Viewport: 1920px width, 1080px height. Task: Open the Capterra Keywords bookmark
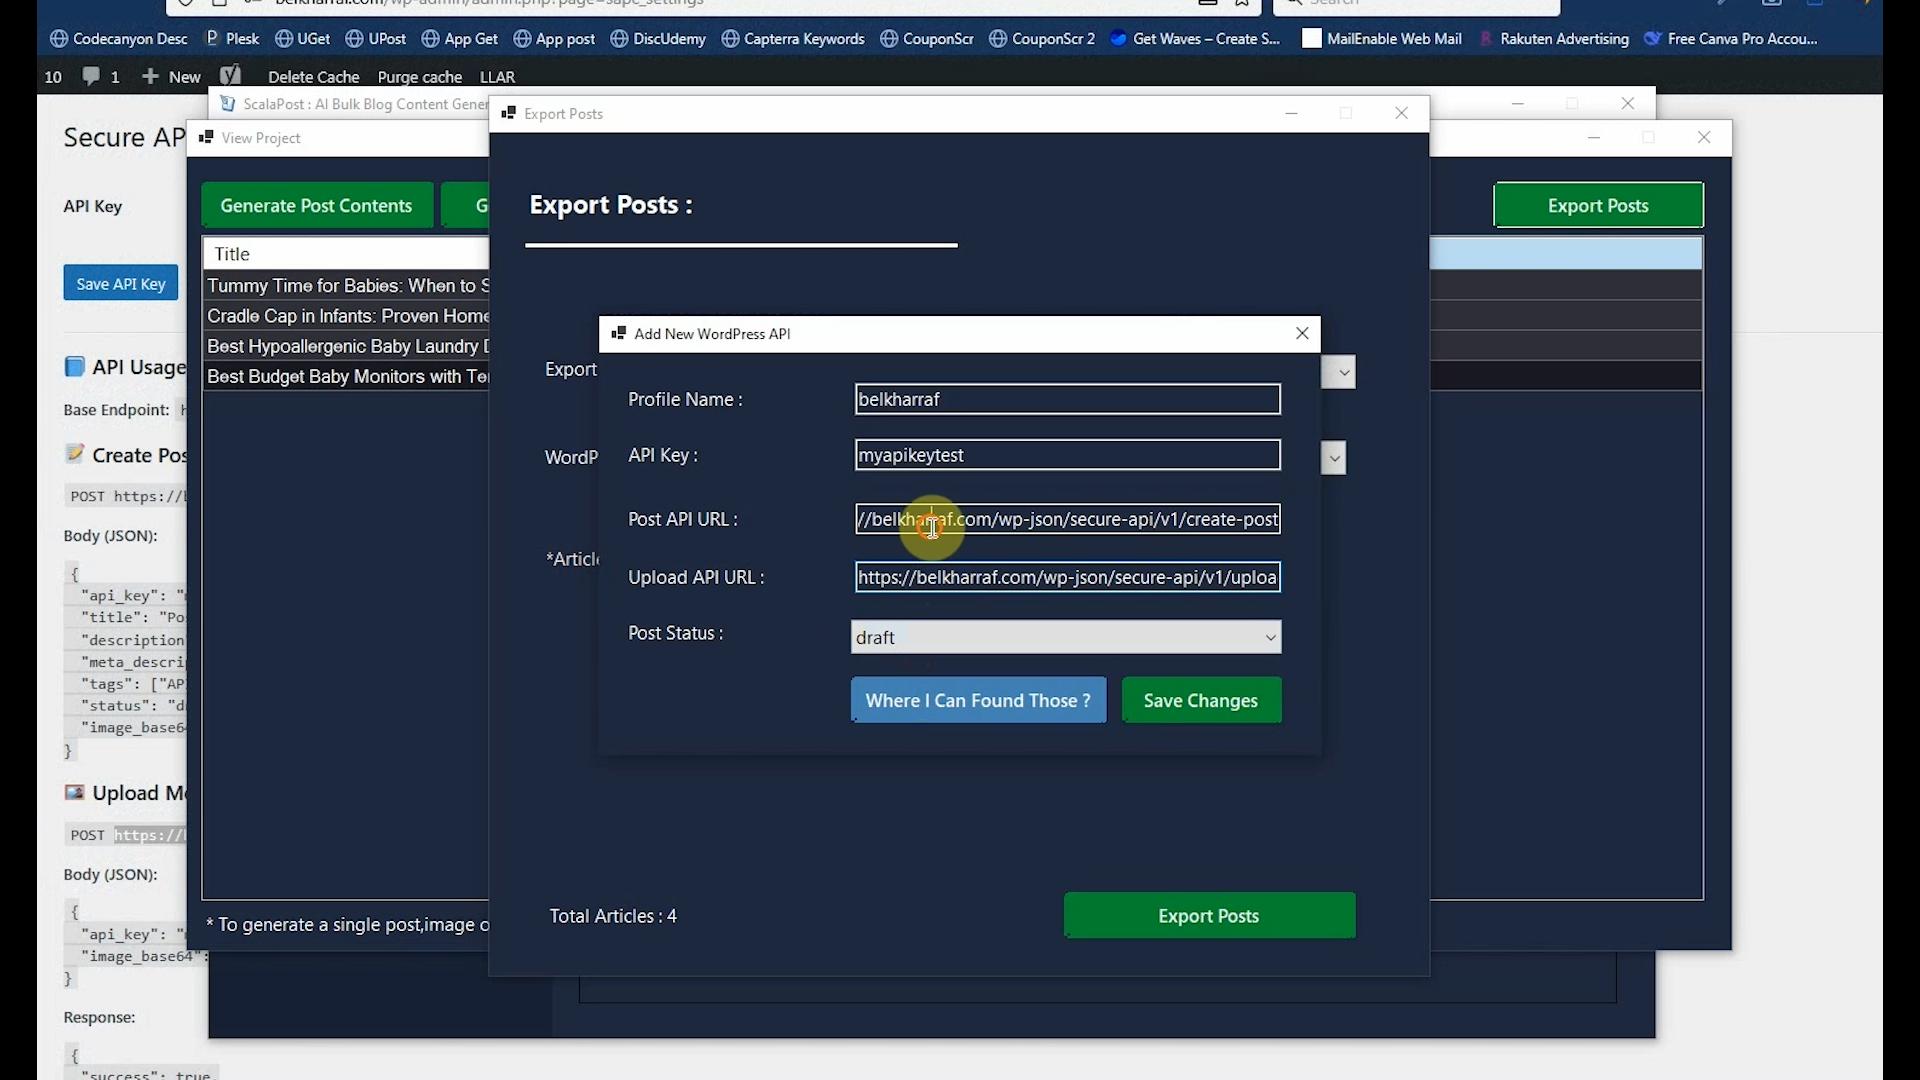(x=793, y=38)
